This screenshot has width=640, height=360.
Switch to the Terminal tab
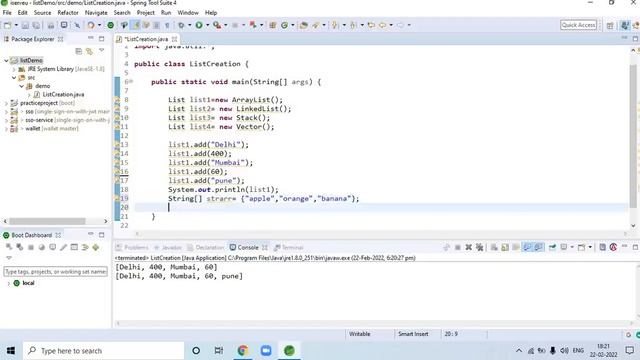click(289, 247)
